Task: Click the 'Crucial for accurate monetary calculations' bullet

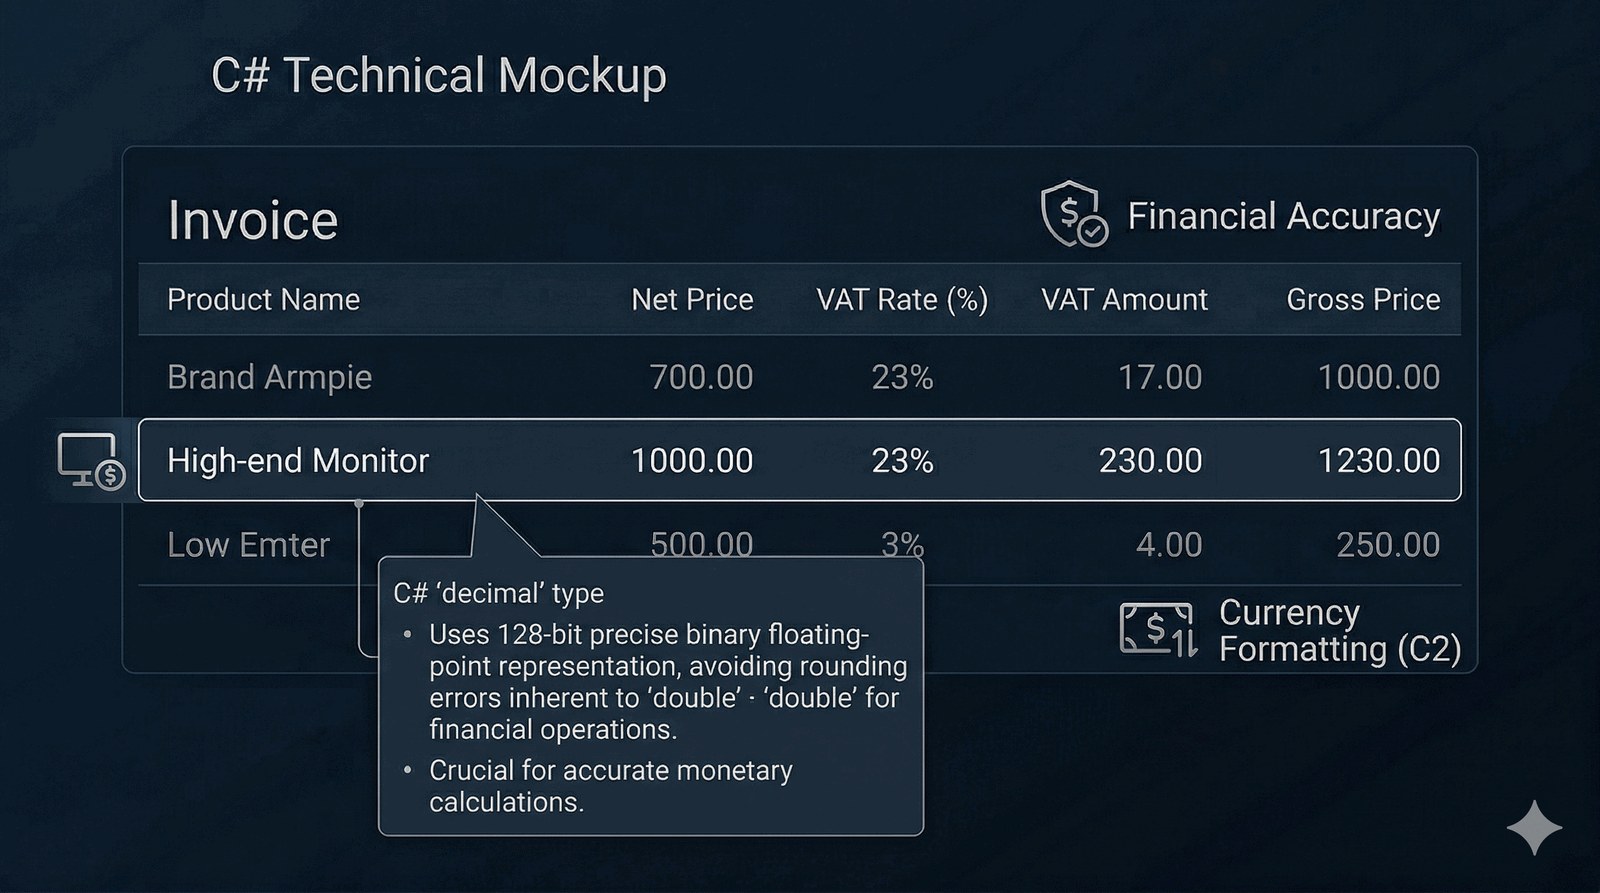Action: pyautogui.click(x=610, y=786)
